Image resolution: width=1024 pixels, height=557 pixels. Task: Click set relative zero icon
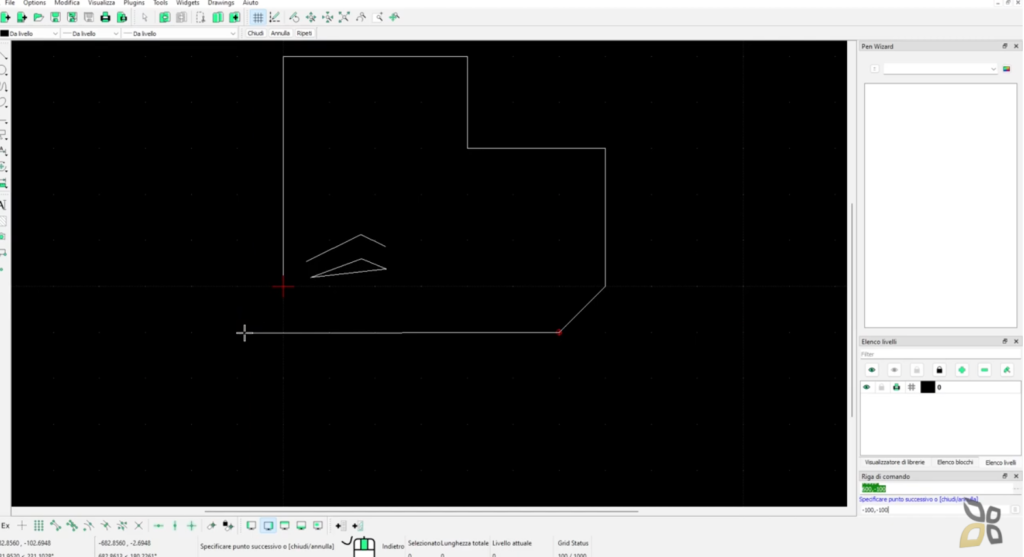[x=211, y=526]
